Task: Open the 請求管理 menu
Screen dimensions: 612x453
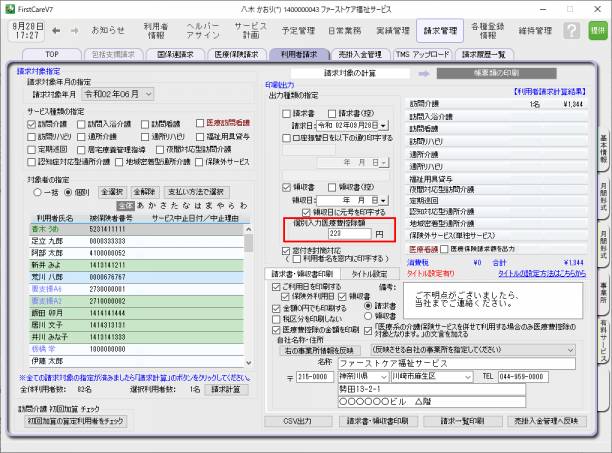Action: [439, 31]
